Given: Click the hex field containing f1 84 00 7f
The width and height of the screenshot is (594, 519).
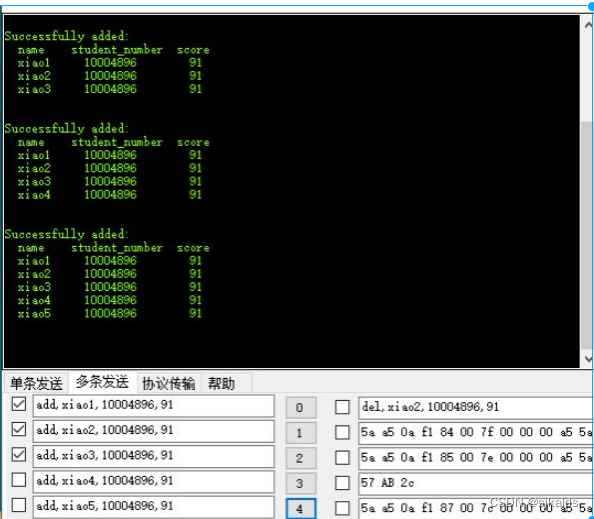Looking at the screenshot, I should click(476, 433).
